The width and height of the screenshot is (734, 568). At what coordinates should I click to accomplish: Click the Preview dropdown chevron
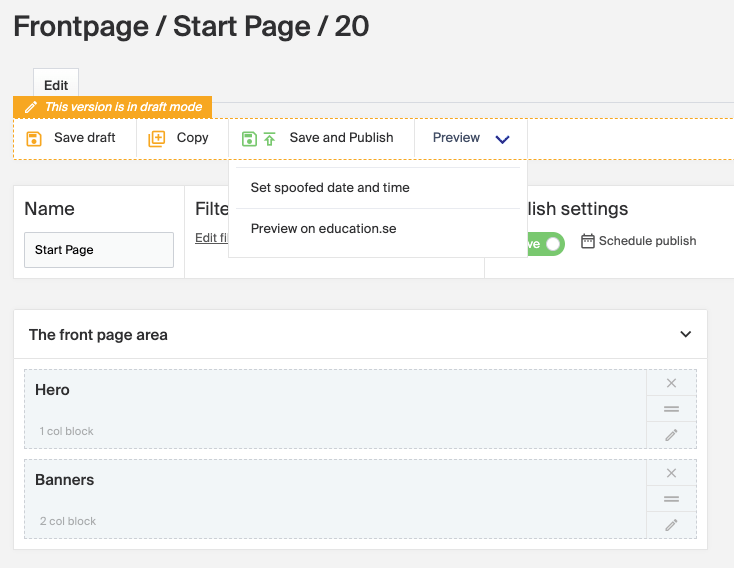pos(503,139)
